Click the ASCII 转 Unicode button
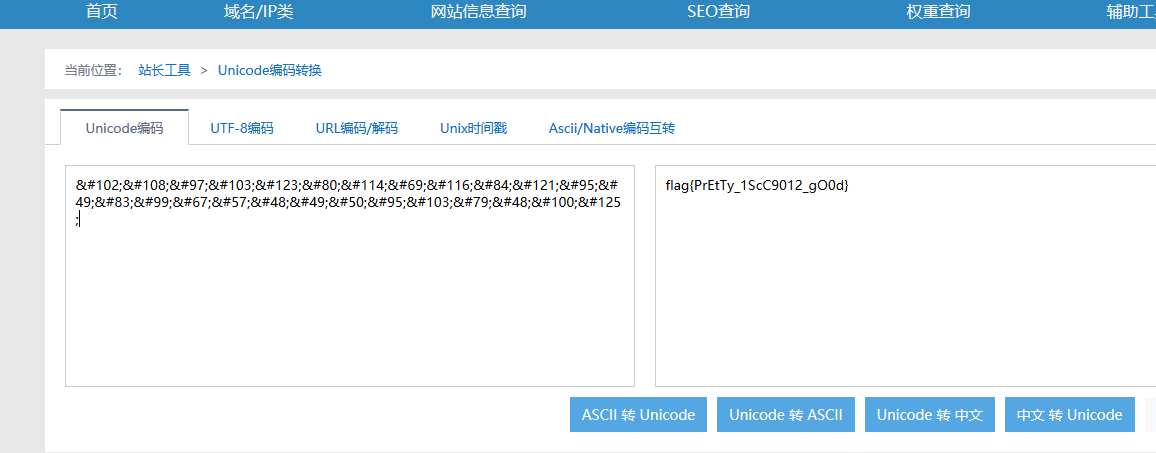 [x=638, y=415]
